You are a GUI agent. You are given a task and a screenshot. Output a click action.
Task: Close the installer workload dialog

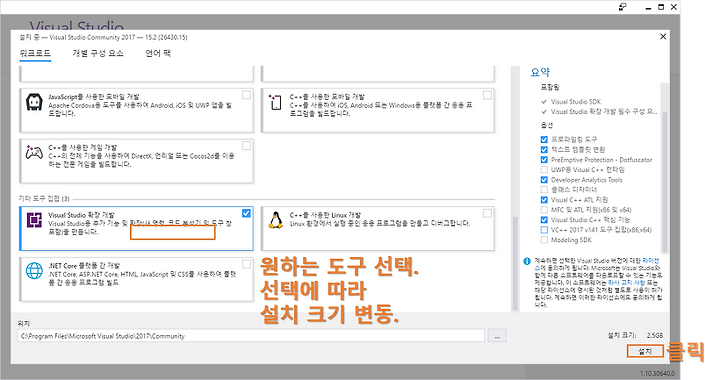point(663,36)
